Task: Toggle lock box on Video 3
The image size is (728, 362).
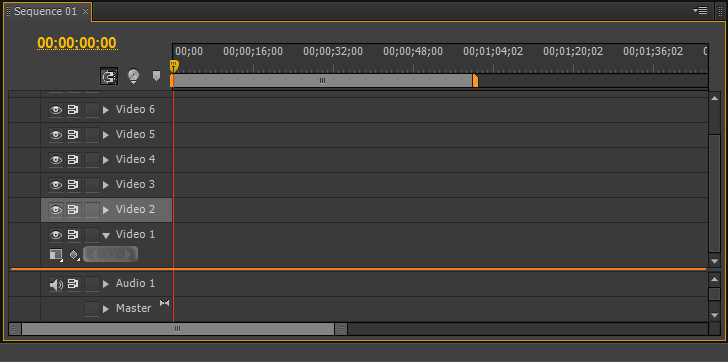Action: coord(92,185)
